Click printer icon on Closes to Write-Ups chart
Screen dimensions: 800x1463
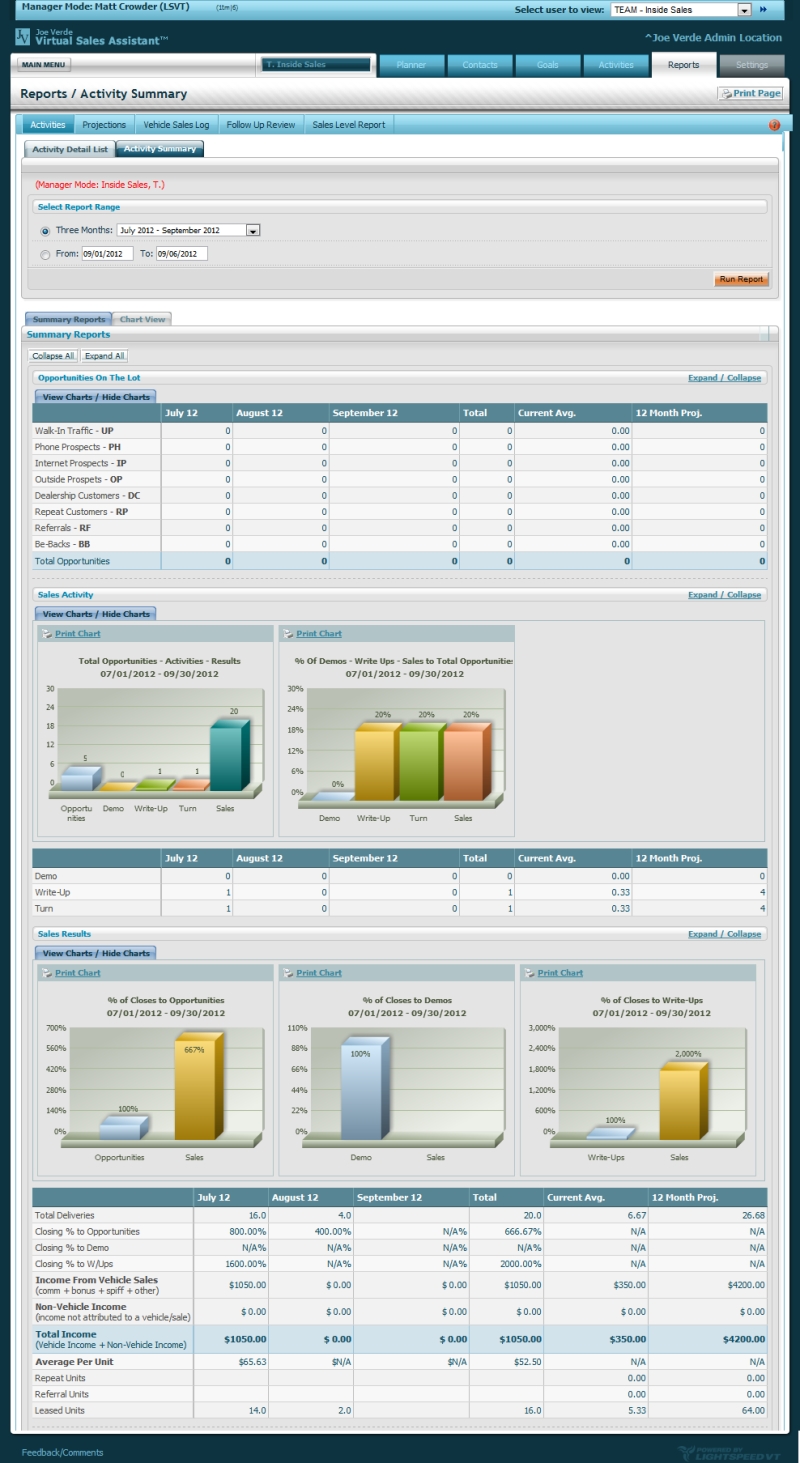coord(528,973)
